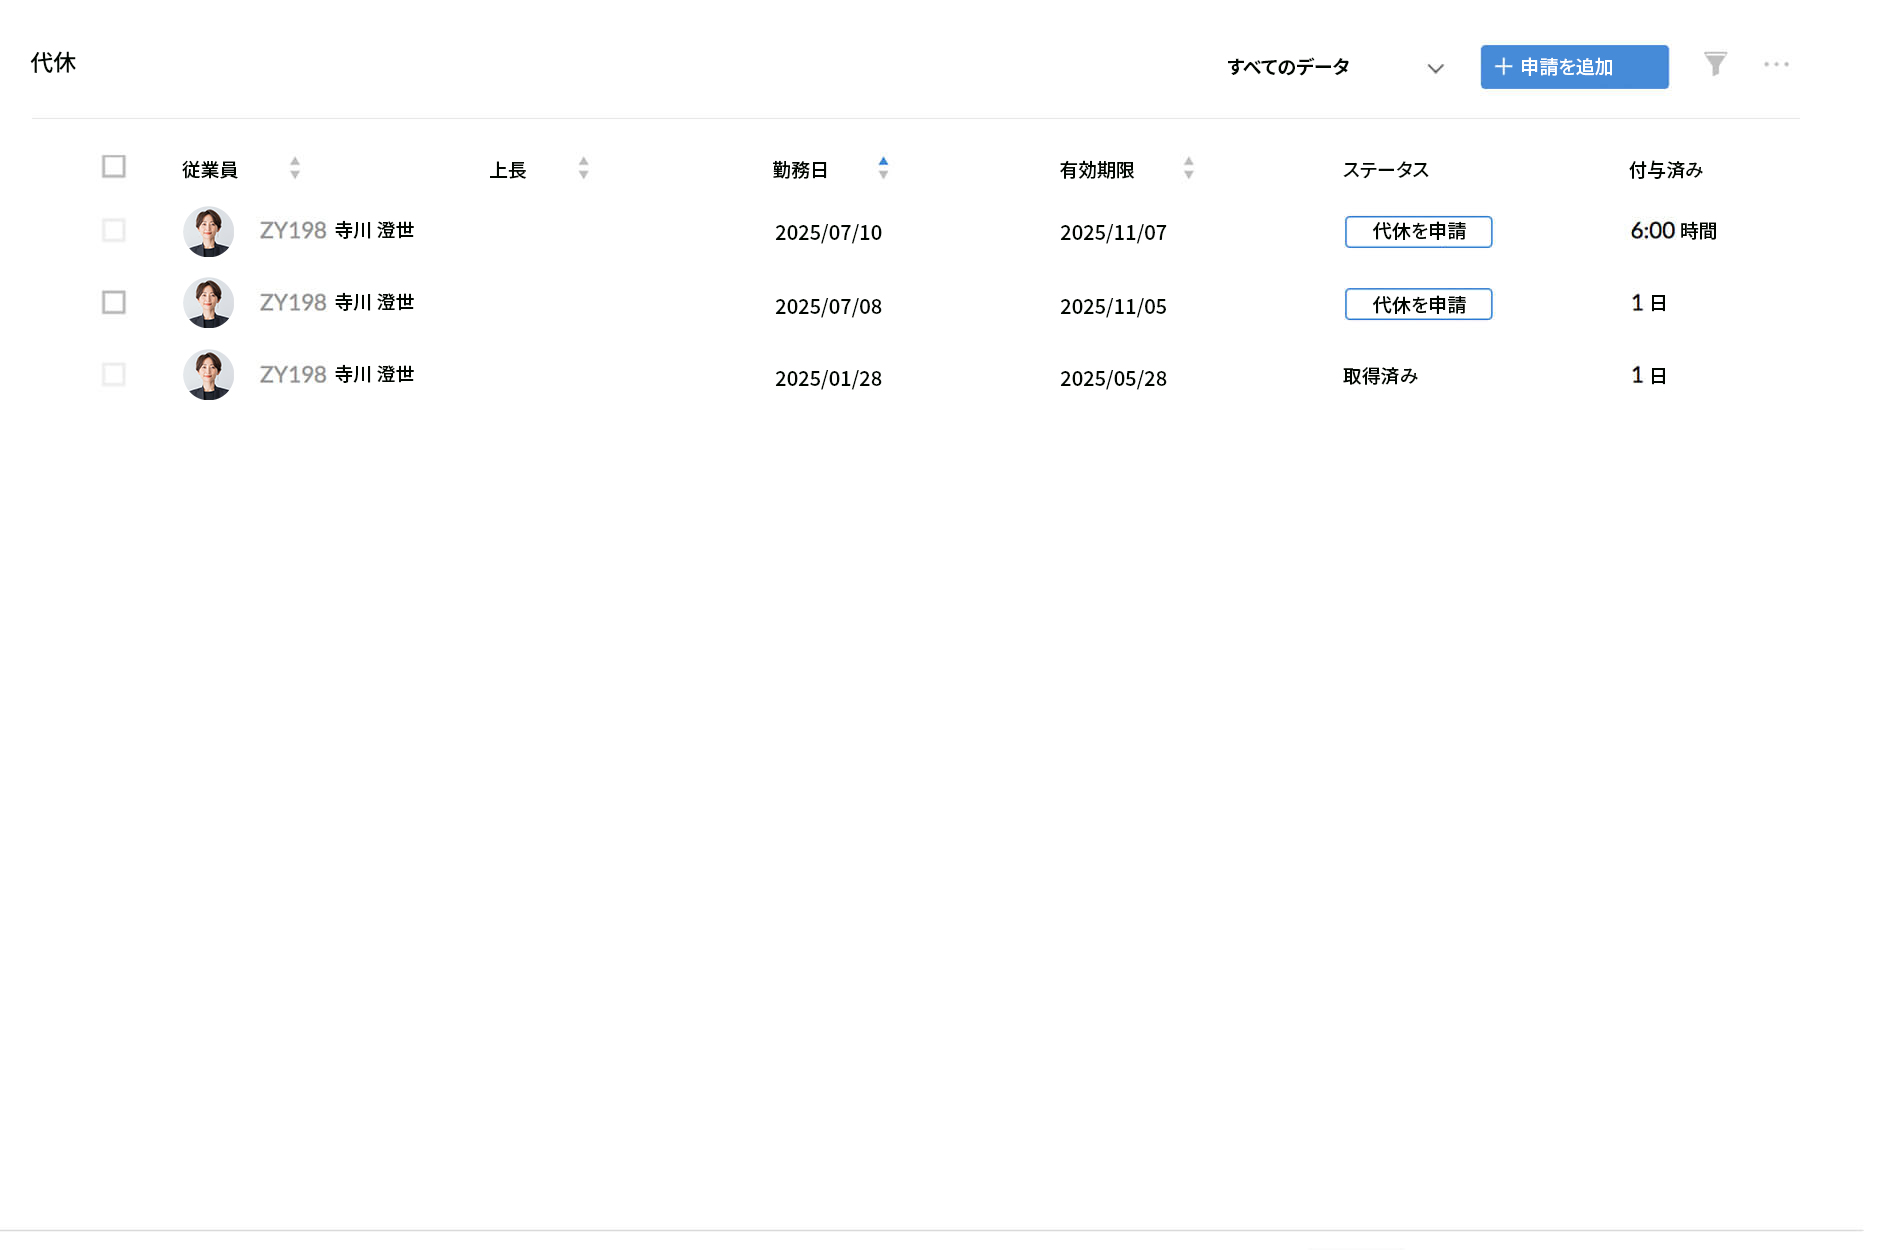Click 6:00 時間 in the 付与済み column
Image resolution: width=1880 pixels, height=1250 pixels.
(1673, 230)
